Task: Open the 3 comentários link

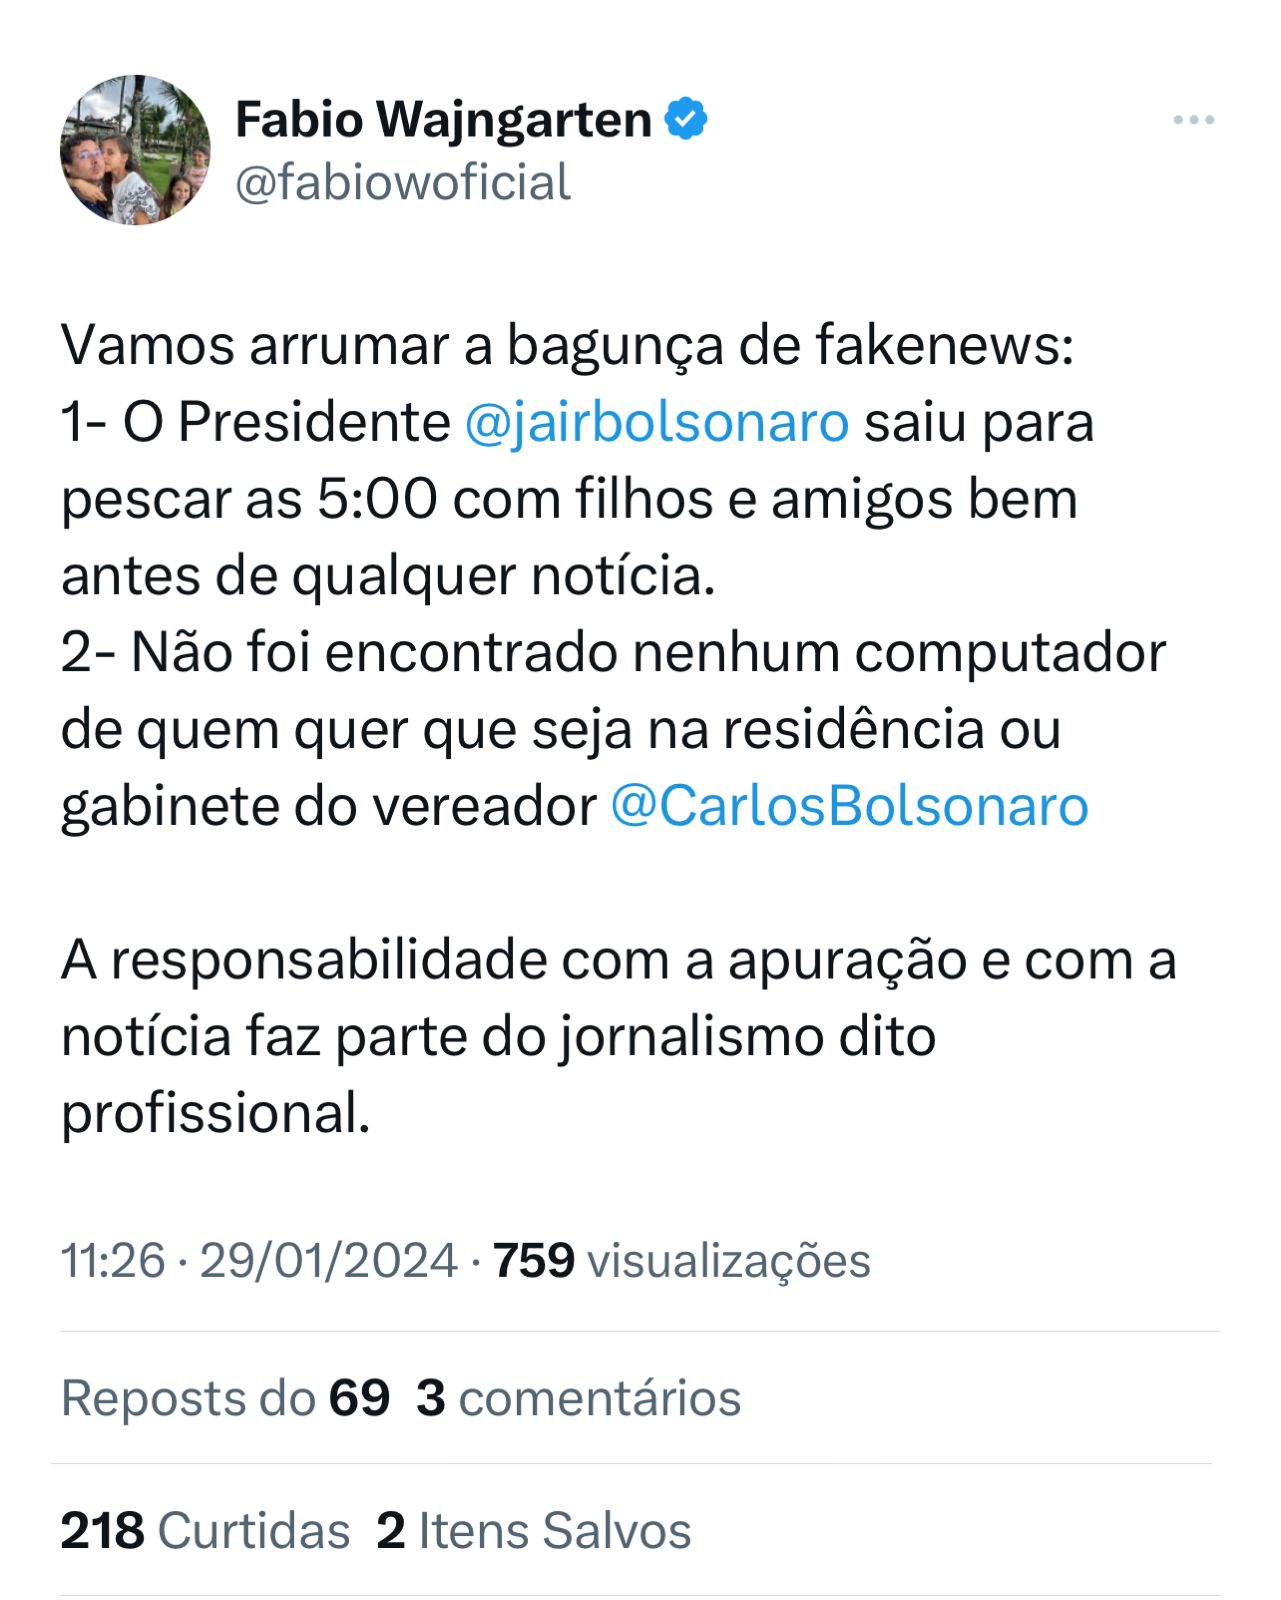Action: coord(579,1397)
